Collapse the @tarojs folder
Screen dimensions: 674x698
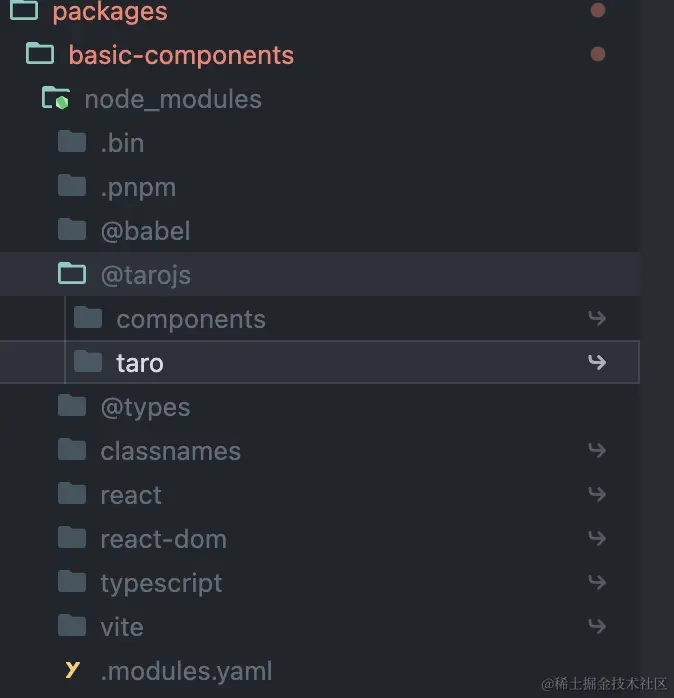pos(145,275)
